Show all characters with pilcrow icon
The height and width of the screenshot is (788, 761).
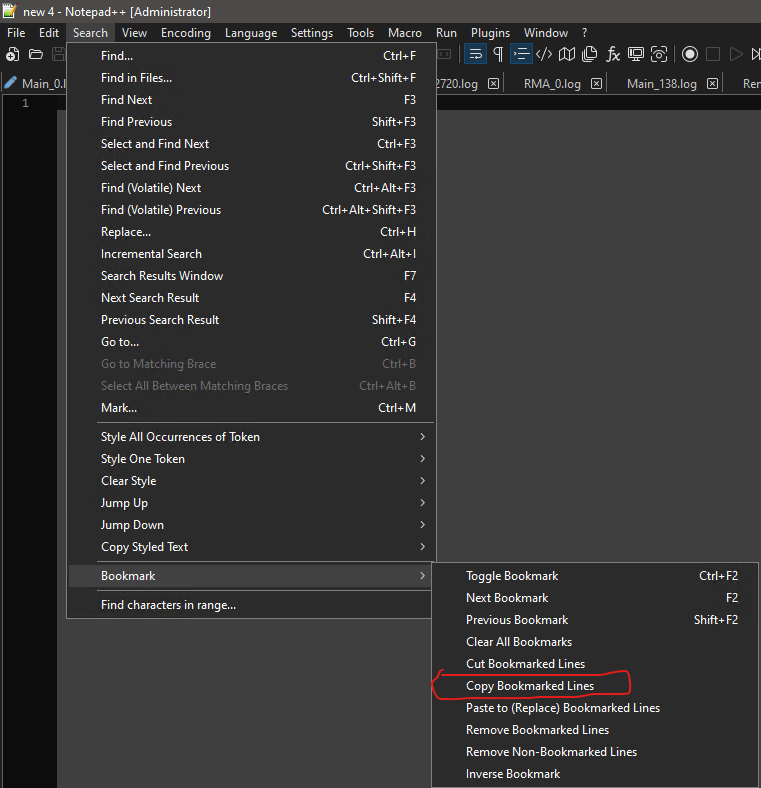(498, 54)
